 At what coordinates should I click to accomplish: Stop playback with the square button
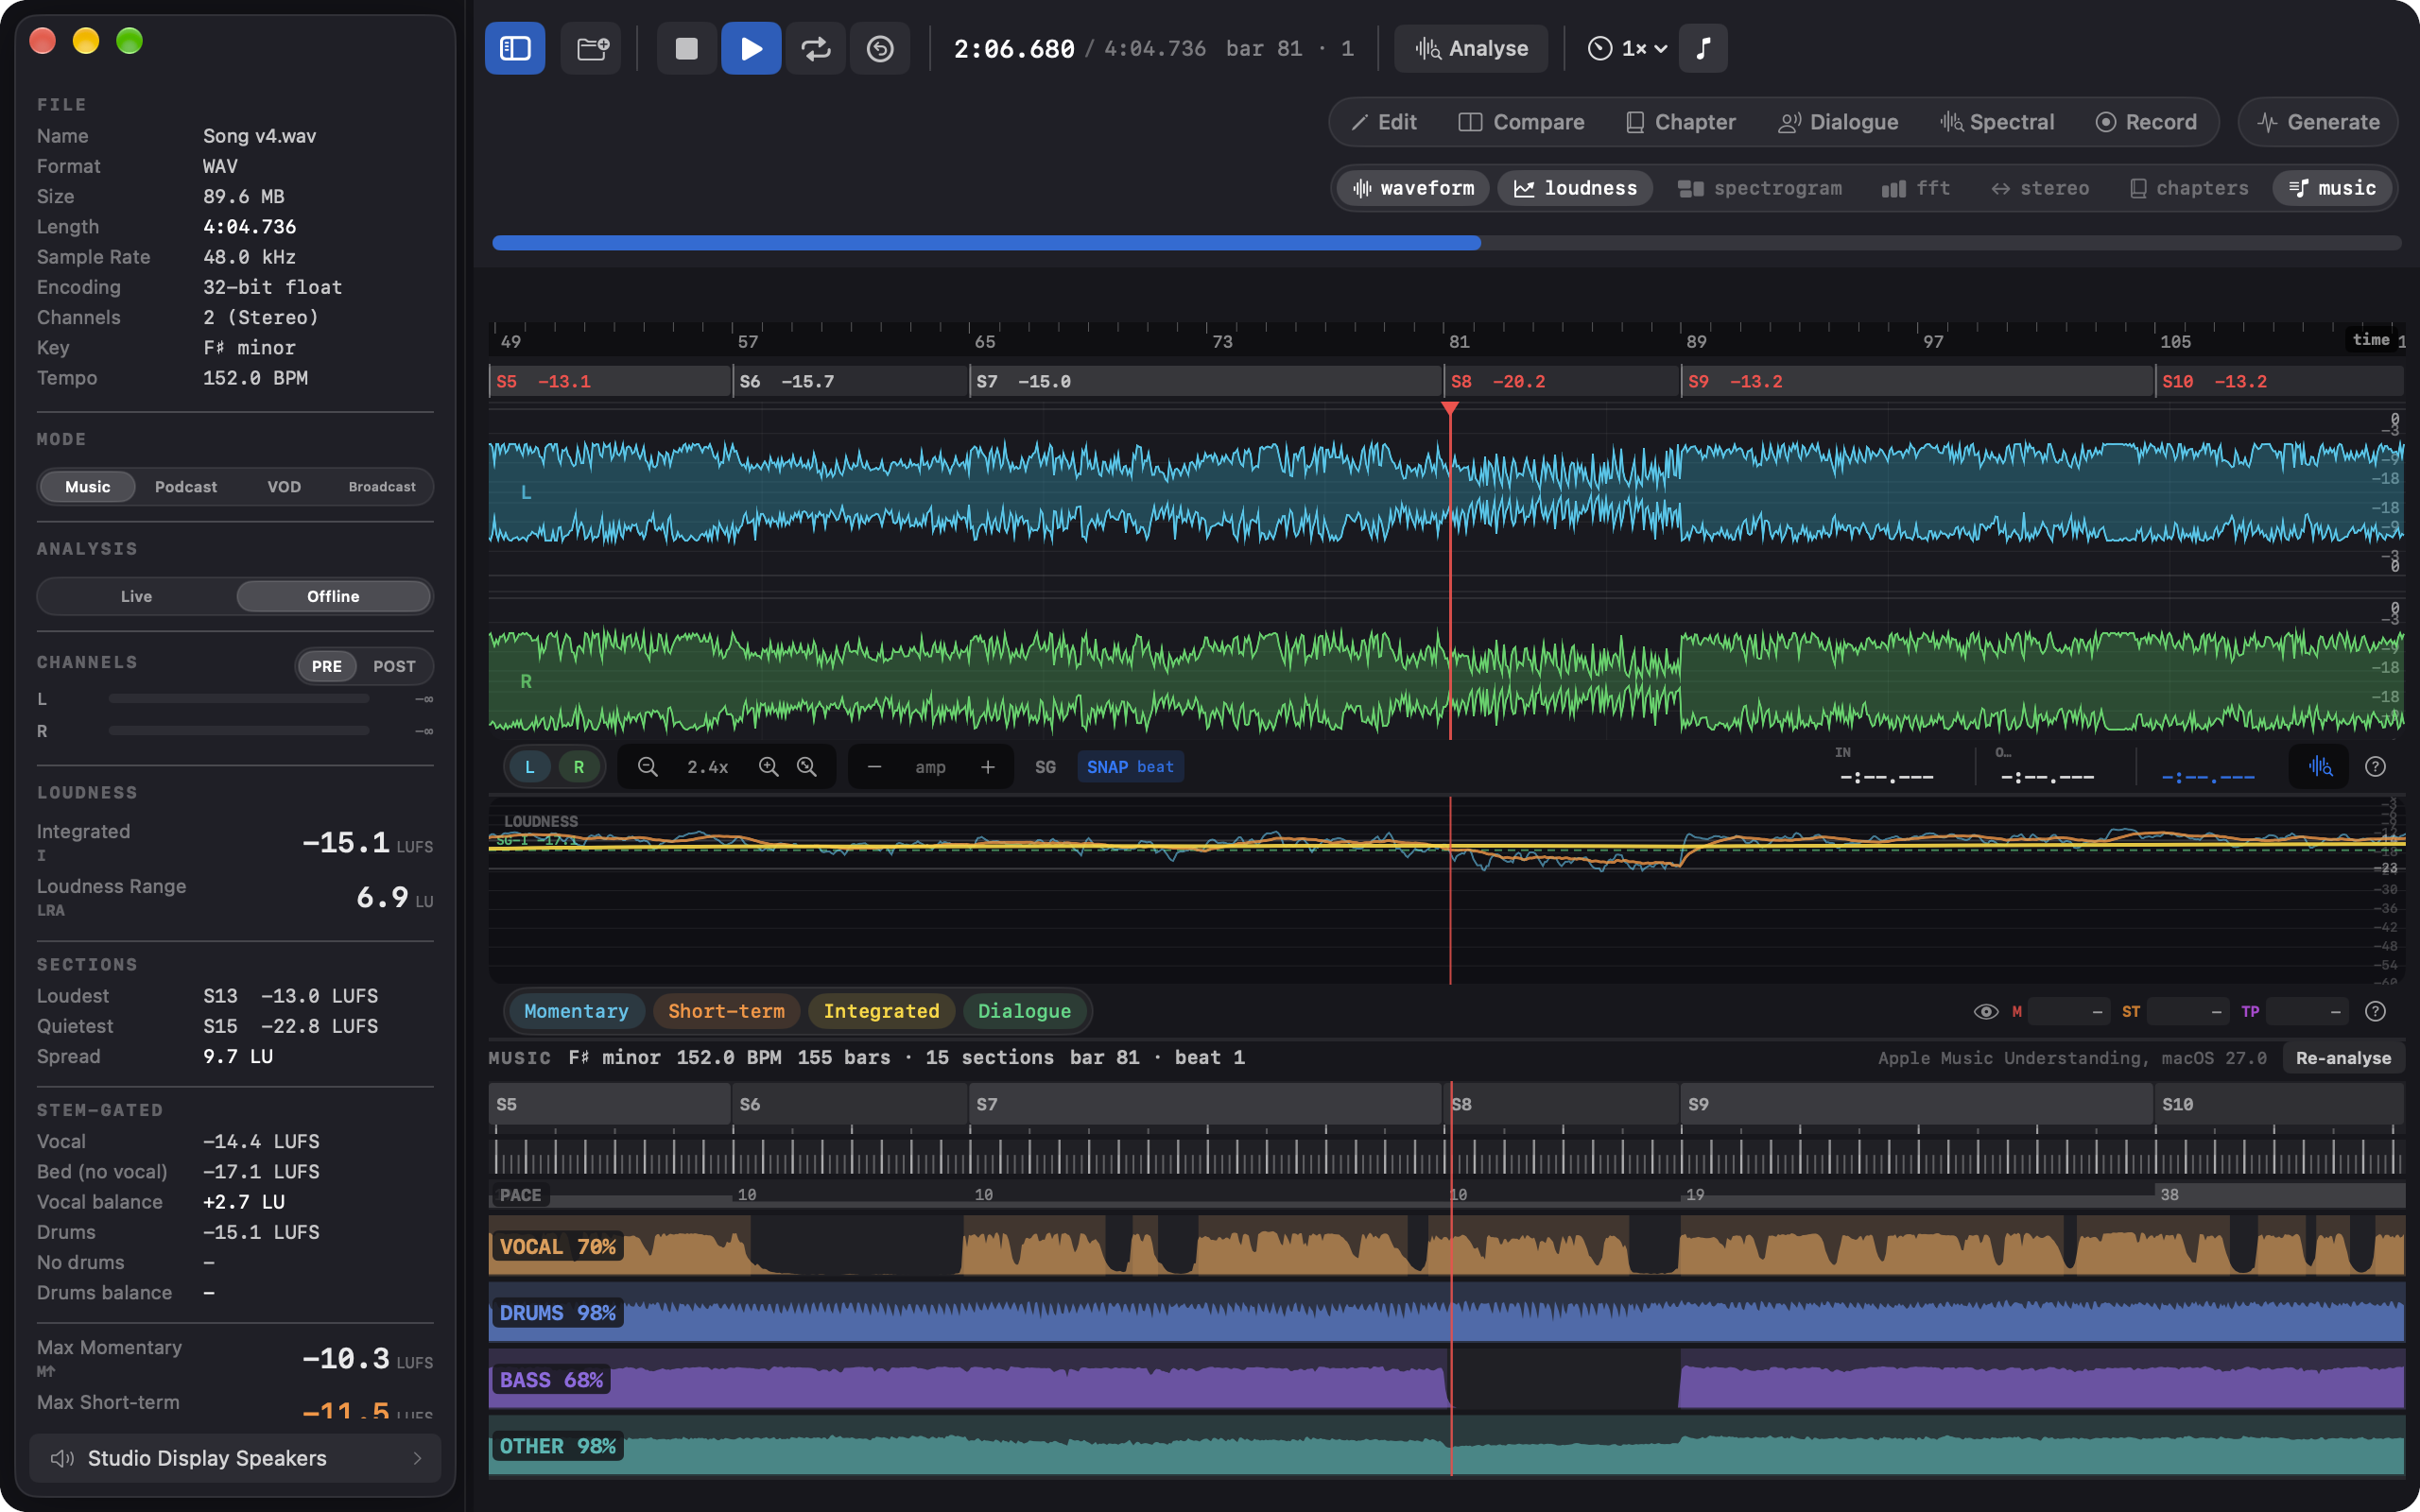tap(687, 48)
